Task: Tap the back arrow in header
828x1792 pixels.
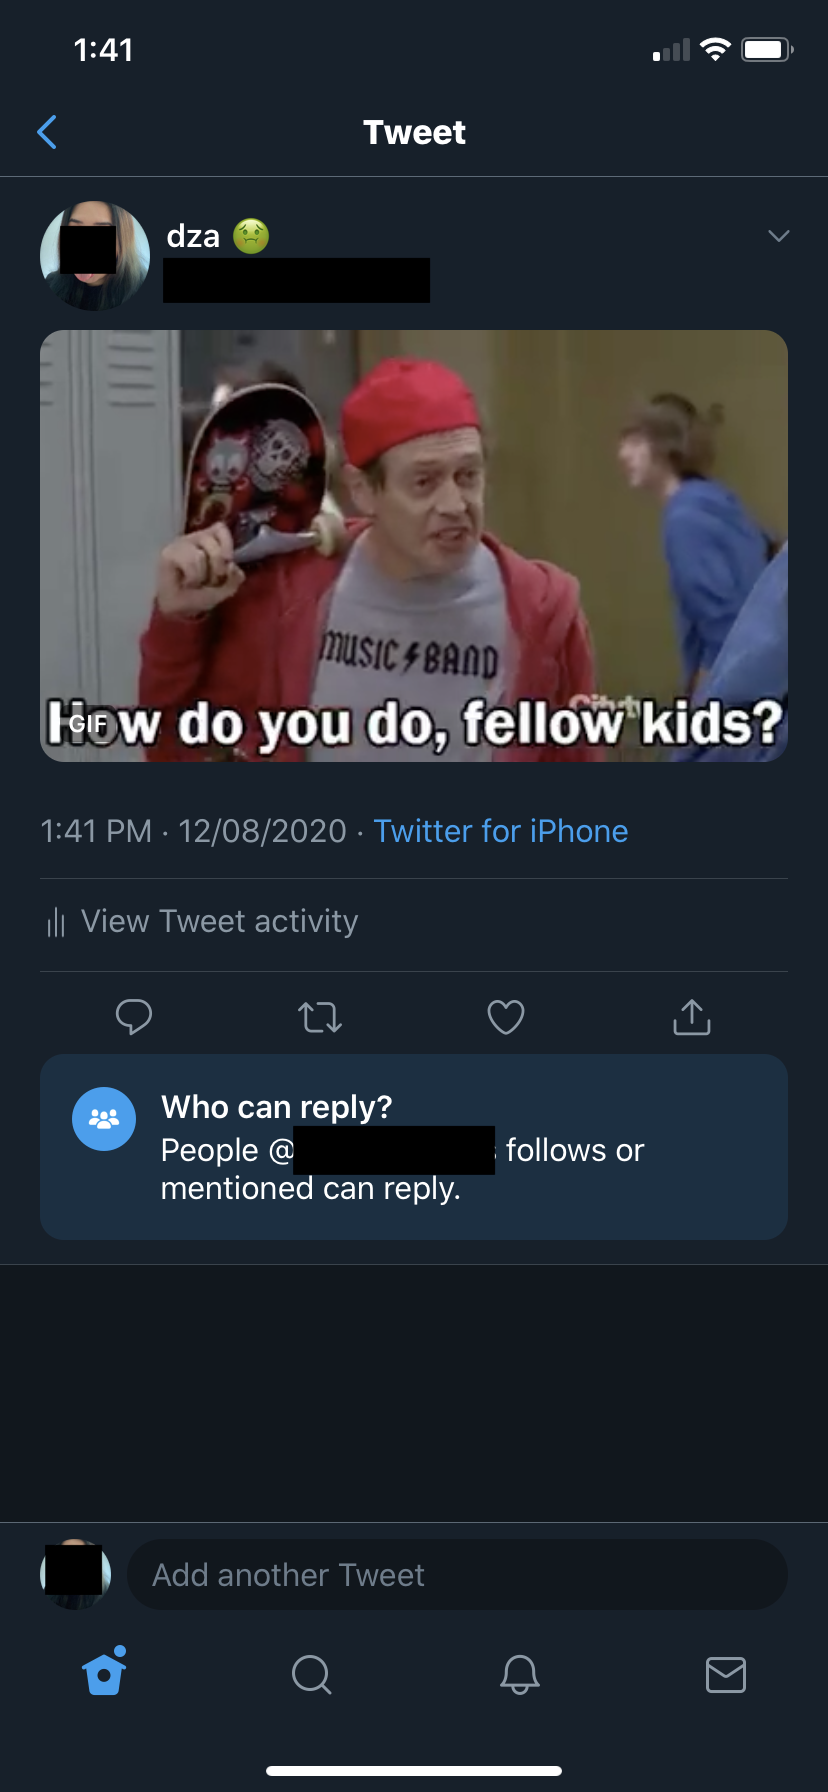Action: [x=47, y=132]
